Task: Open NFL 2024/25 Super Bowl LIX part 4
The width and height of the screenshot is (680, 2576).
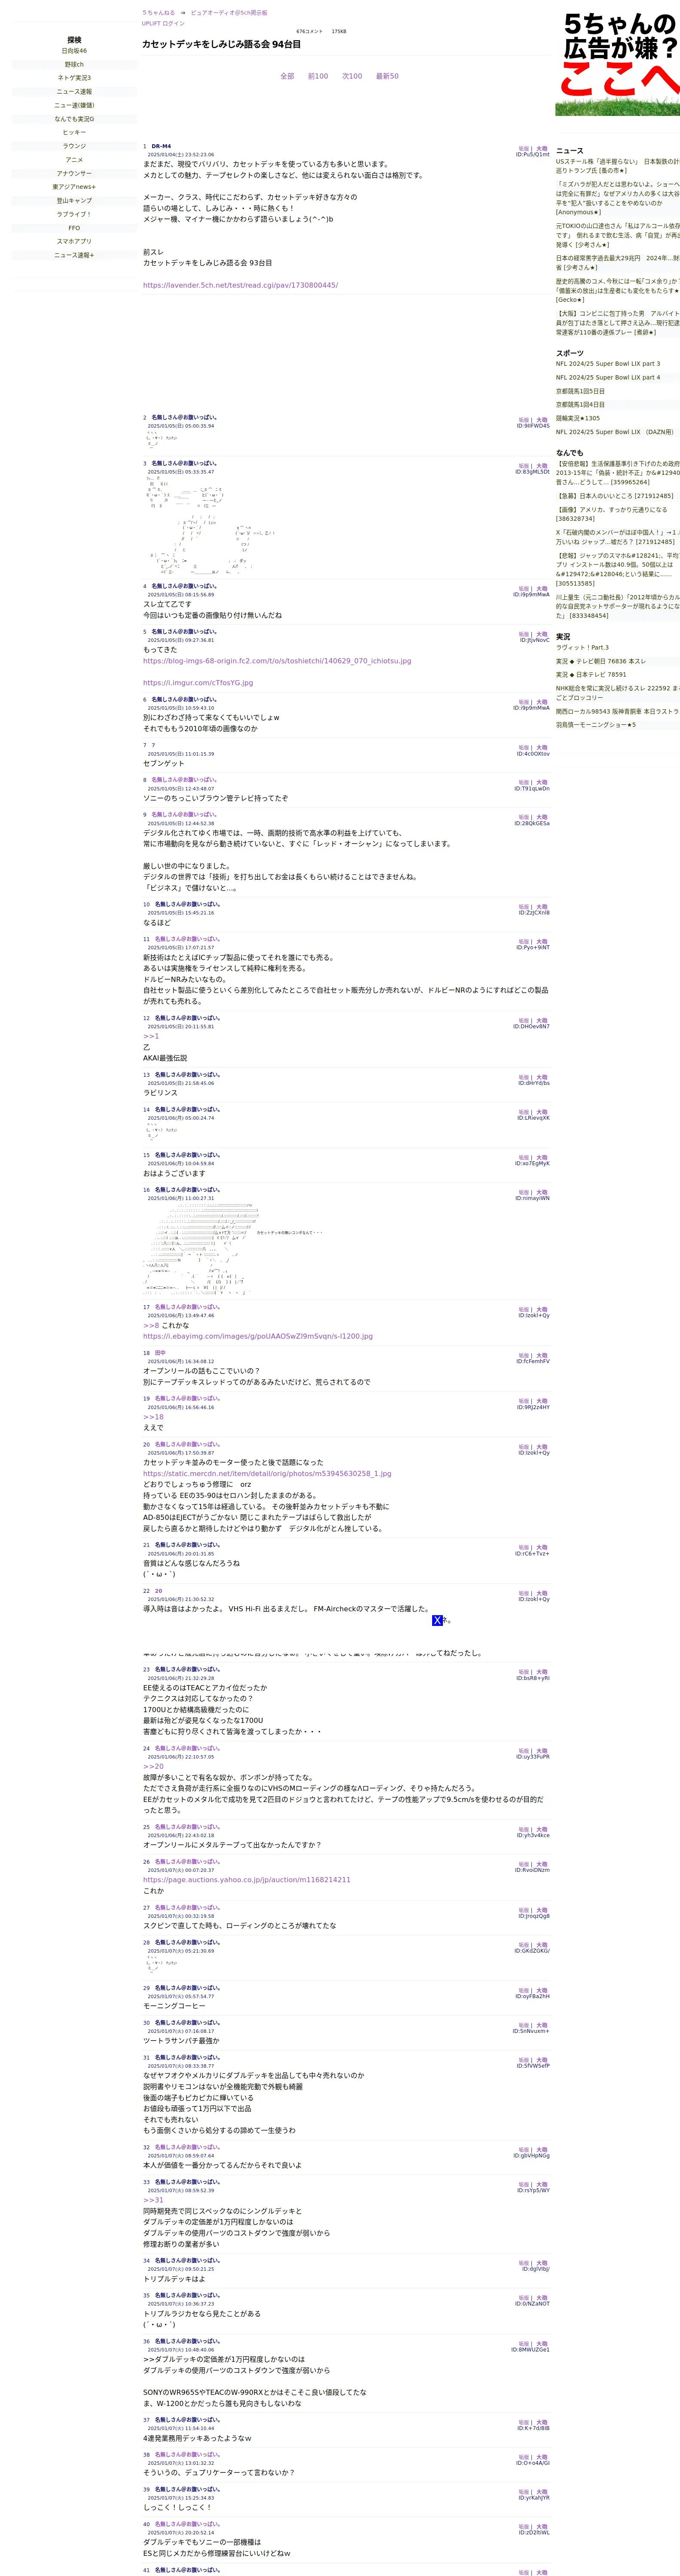Action: 608,377
